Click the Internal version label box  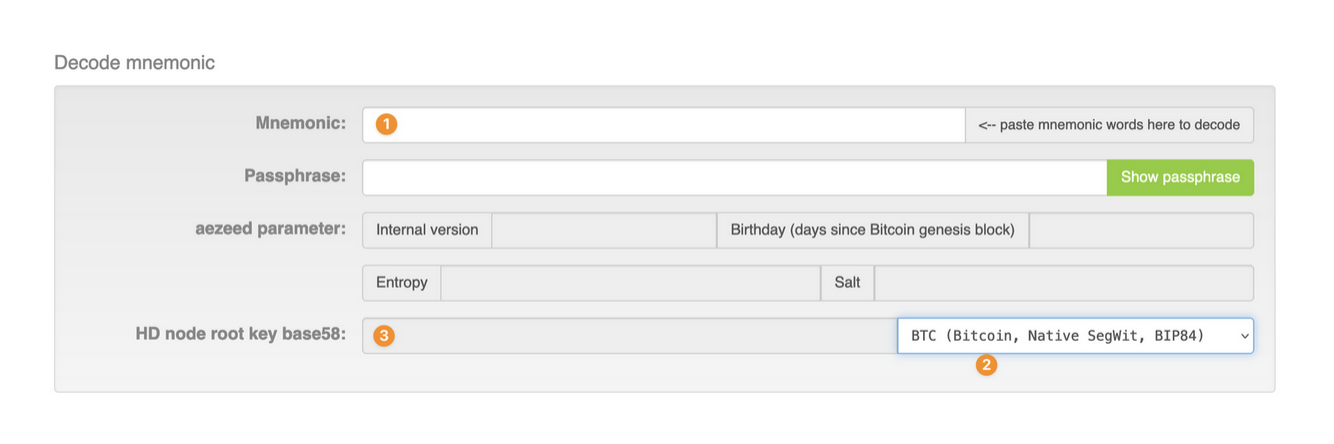click(427, 230)
